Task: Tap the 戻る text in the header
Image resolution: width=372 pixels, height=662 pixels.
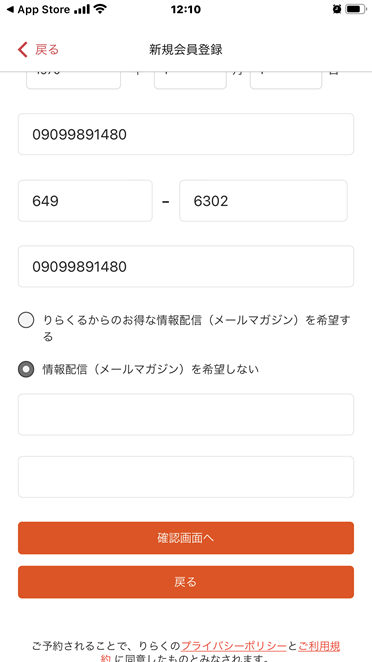Action: click(x=47, y=50)
